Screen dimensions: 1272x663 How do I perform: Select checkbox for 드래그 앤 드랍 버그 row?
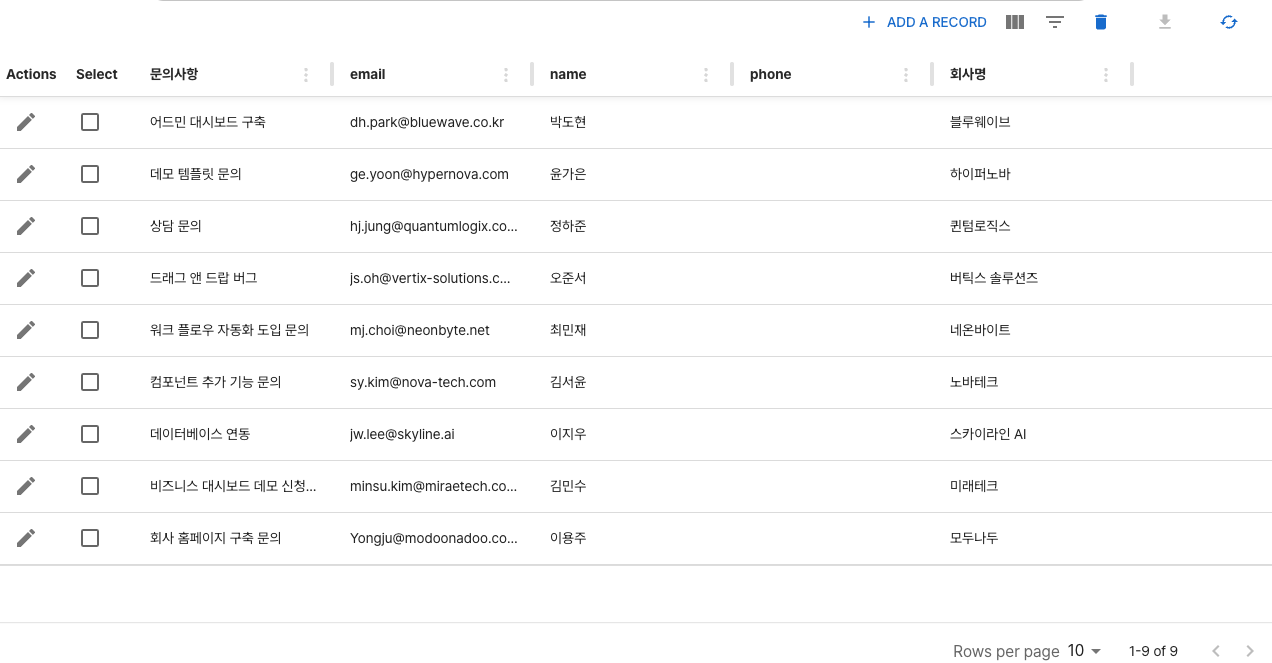pyautogui.click(x=90, y=278)
